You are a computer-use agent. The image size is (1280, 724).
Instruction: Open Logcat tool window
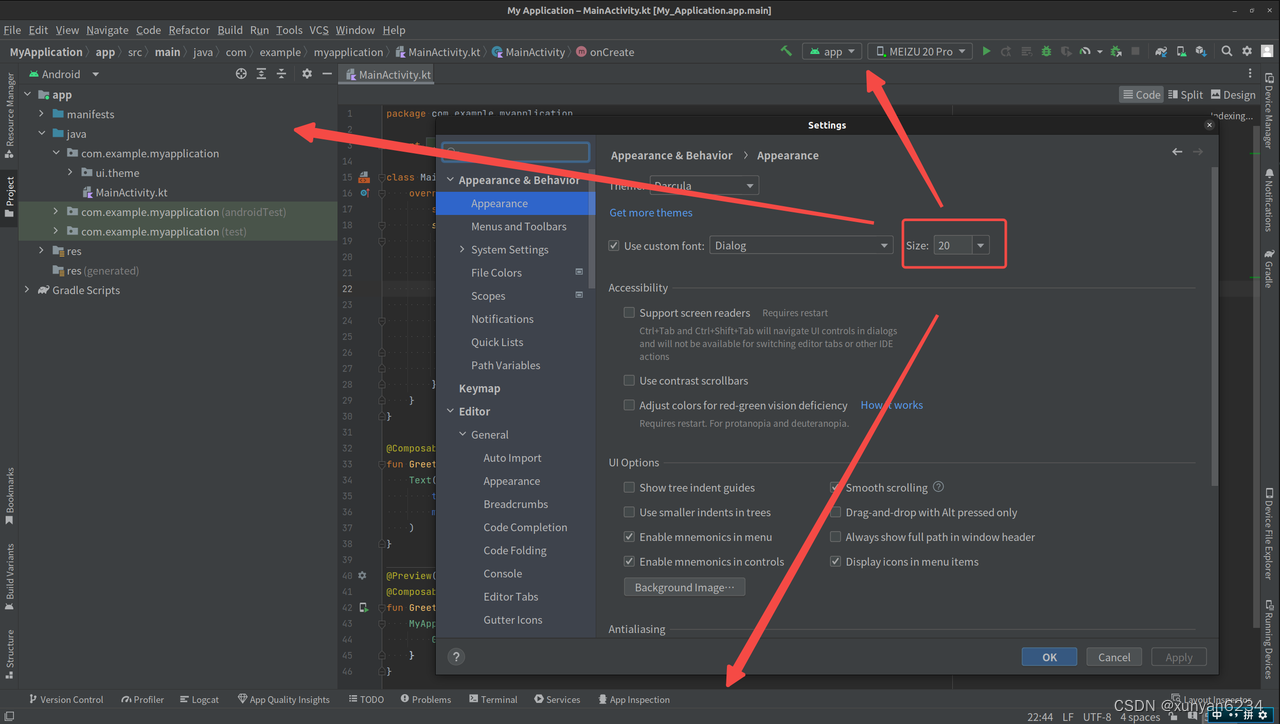point(199,699)
